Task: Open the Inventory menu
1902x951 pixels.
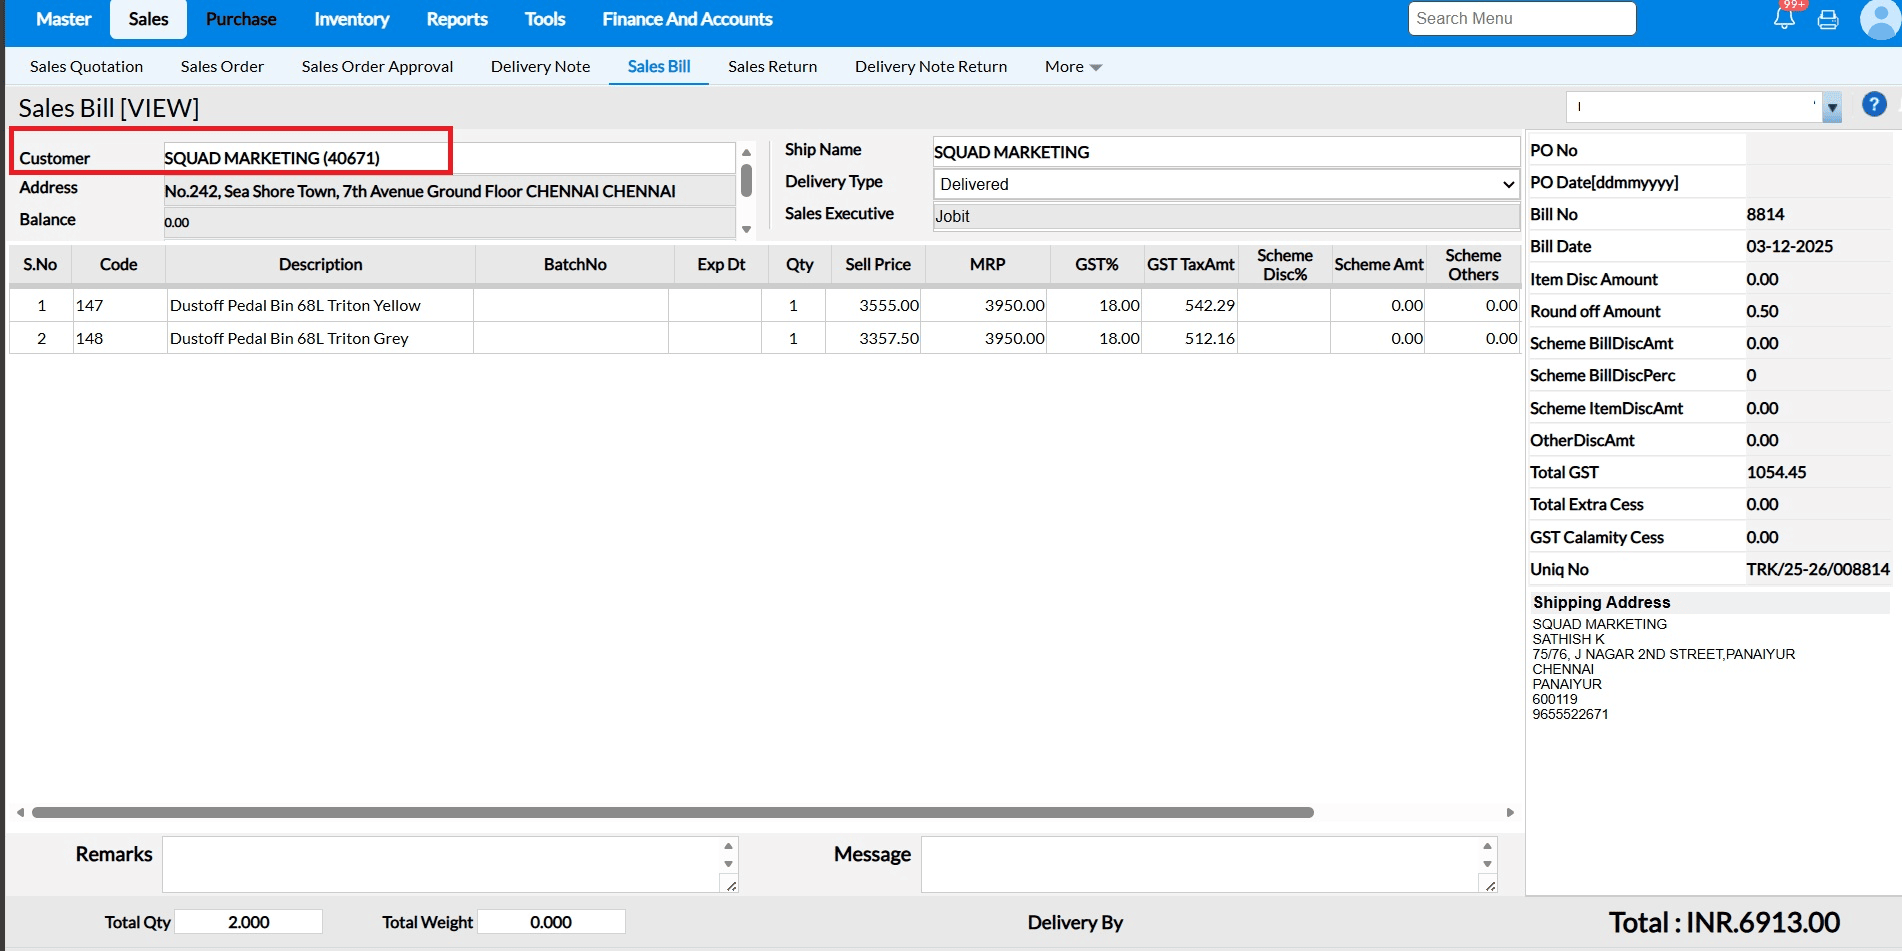Action: (351, 19)
